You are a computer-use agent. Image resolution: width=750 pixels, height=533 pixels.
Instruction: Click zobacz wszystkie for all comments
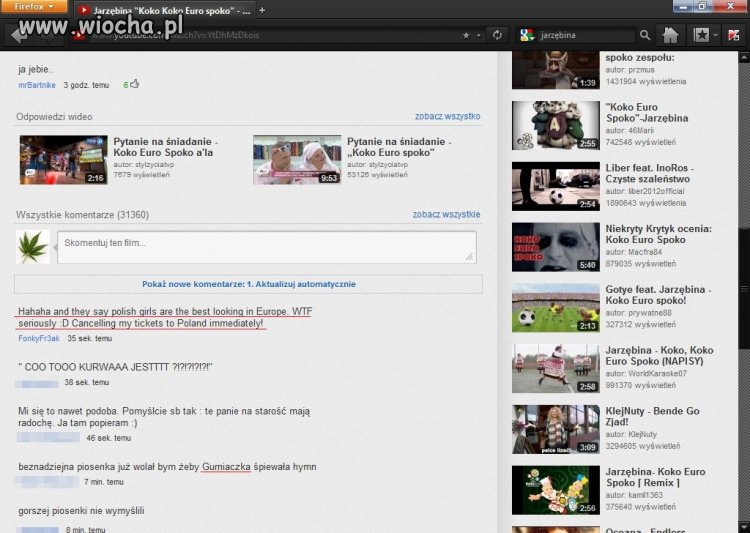pyautogui.click(x=446, y=214)
